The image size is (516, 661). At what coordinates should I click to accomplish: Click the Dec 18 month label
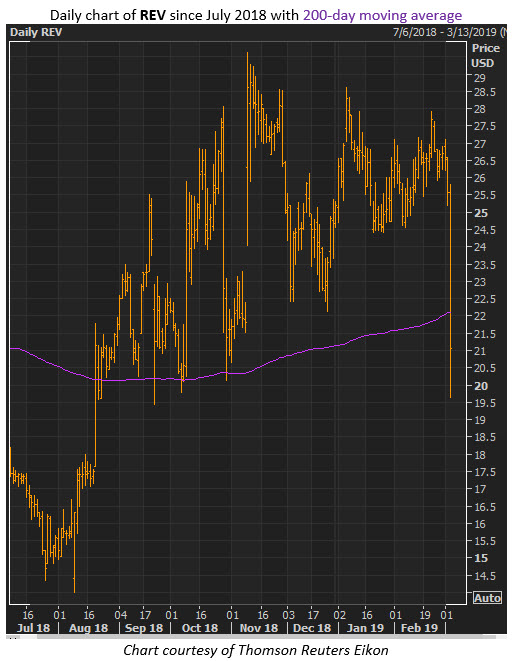click(312, 628)
